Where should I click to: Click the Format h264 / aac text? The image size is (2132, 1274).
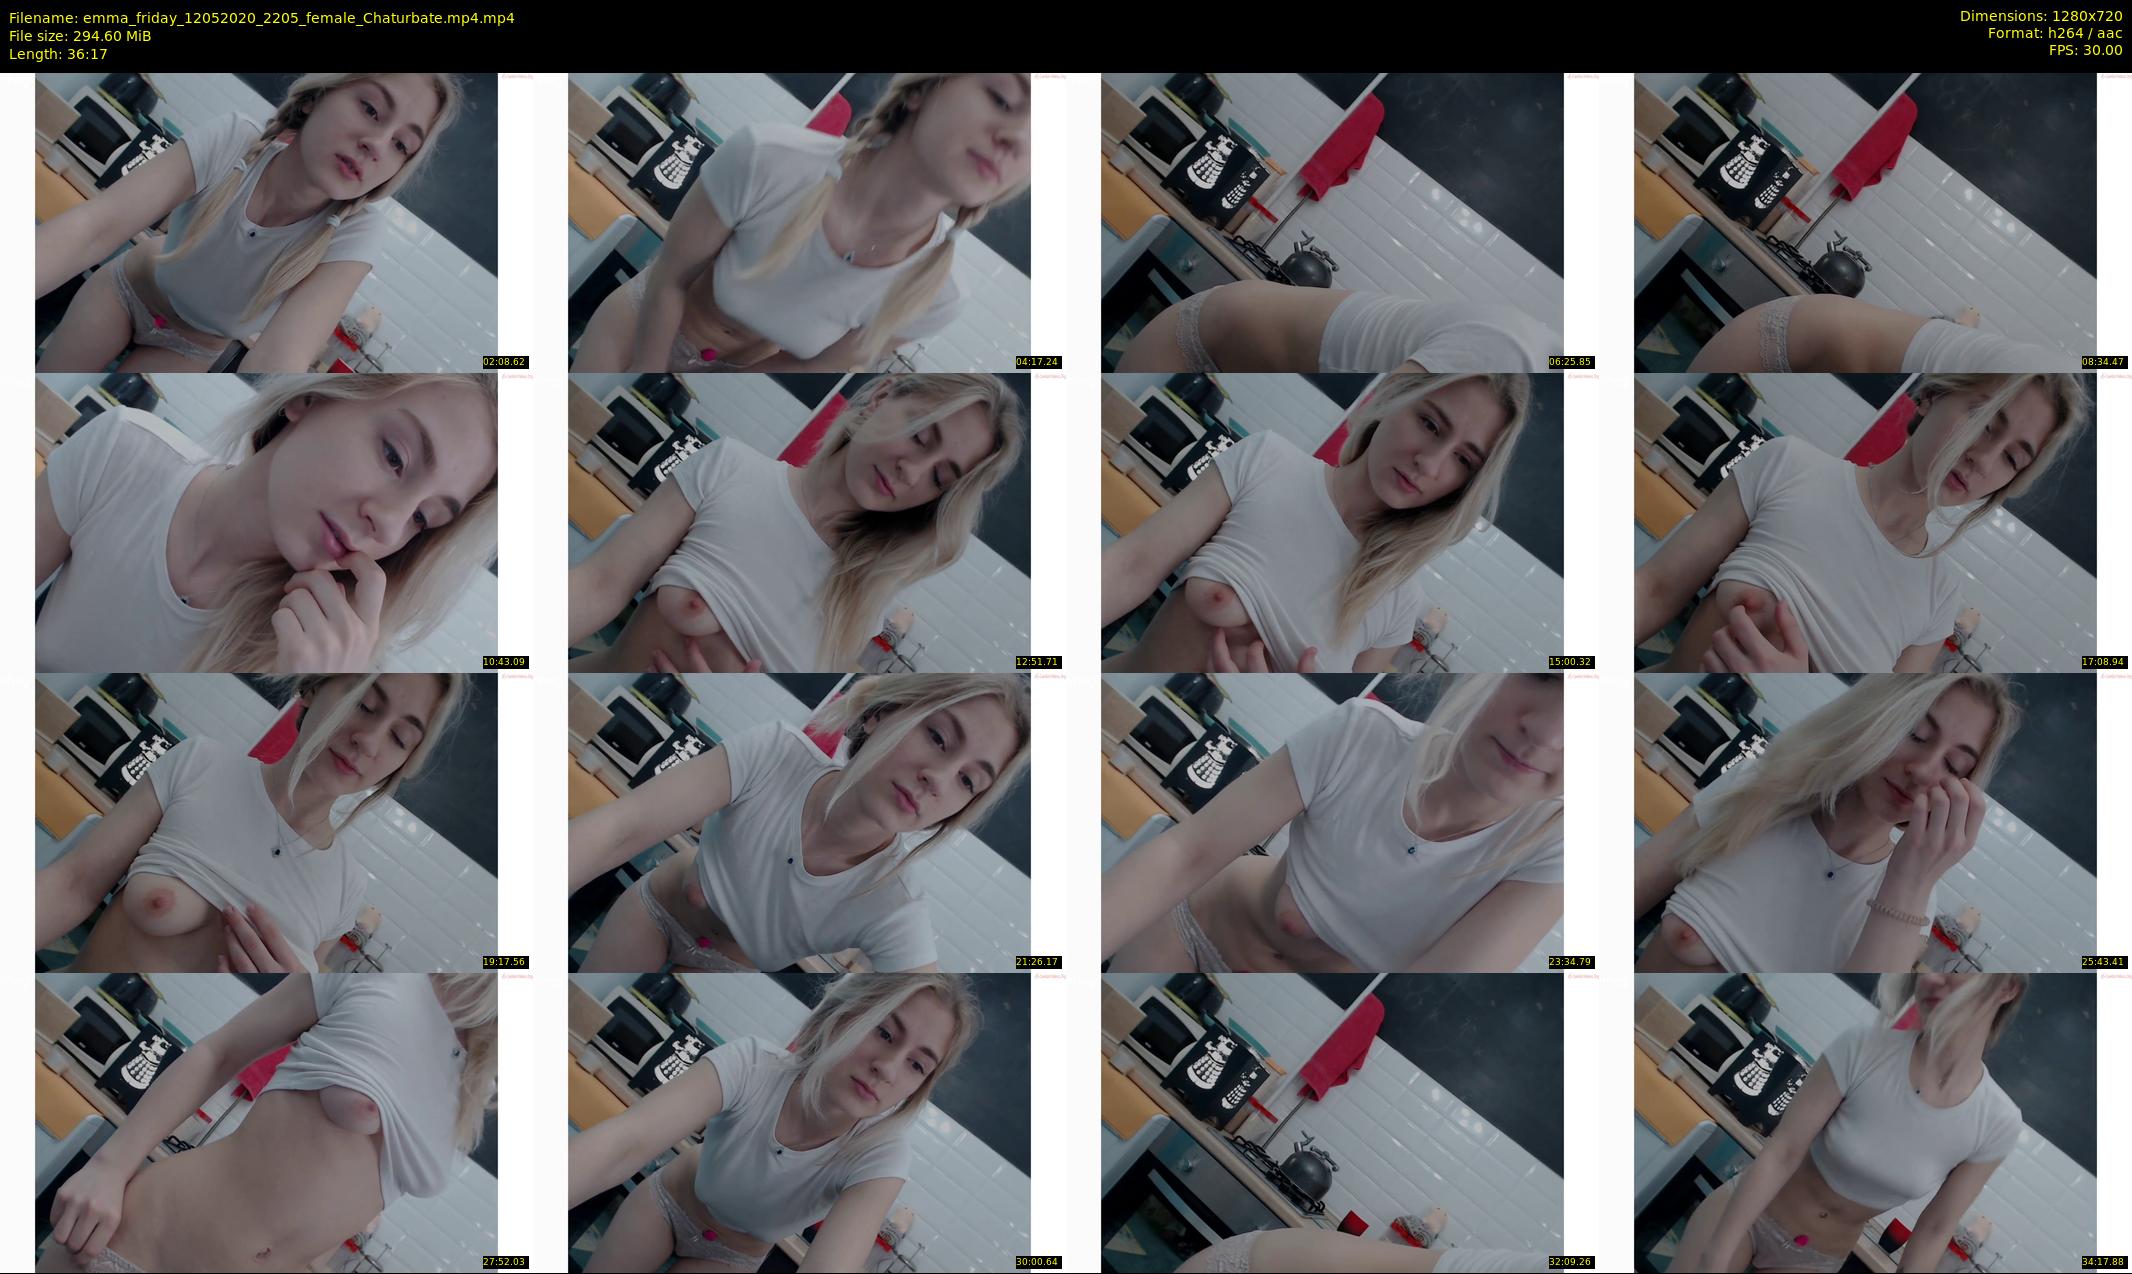(2054, 33)
